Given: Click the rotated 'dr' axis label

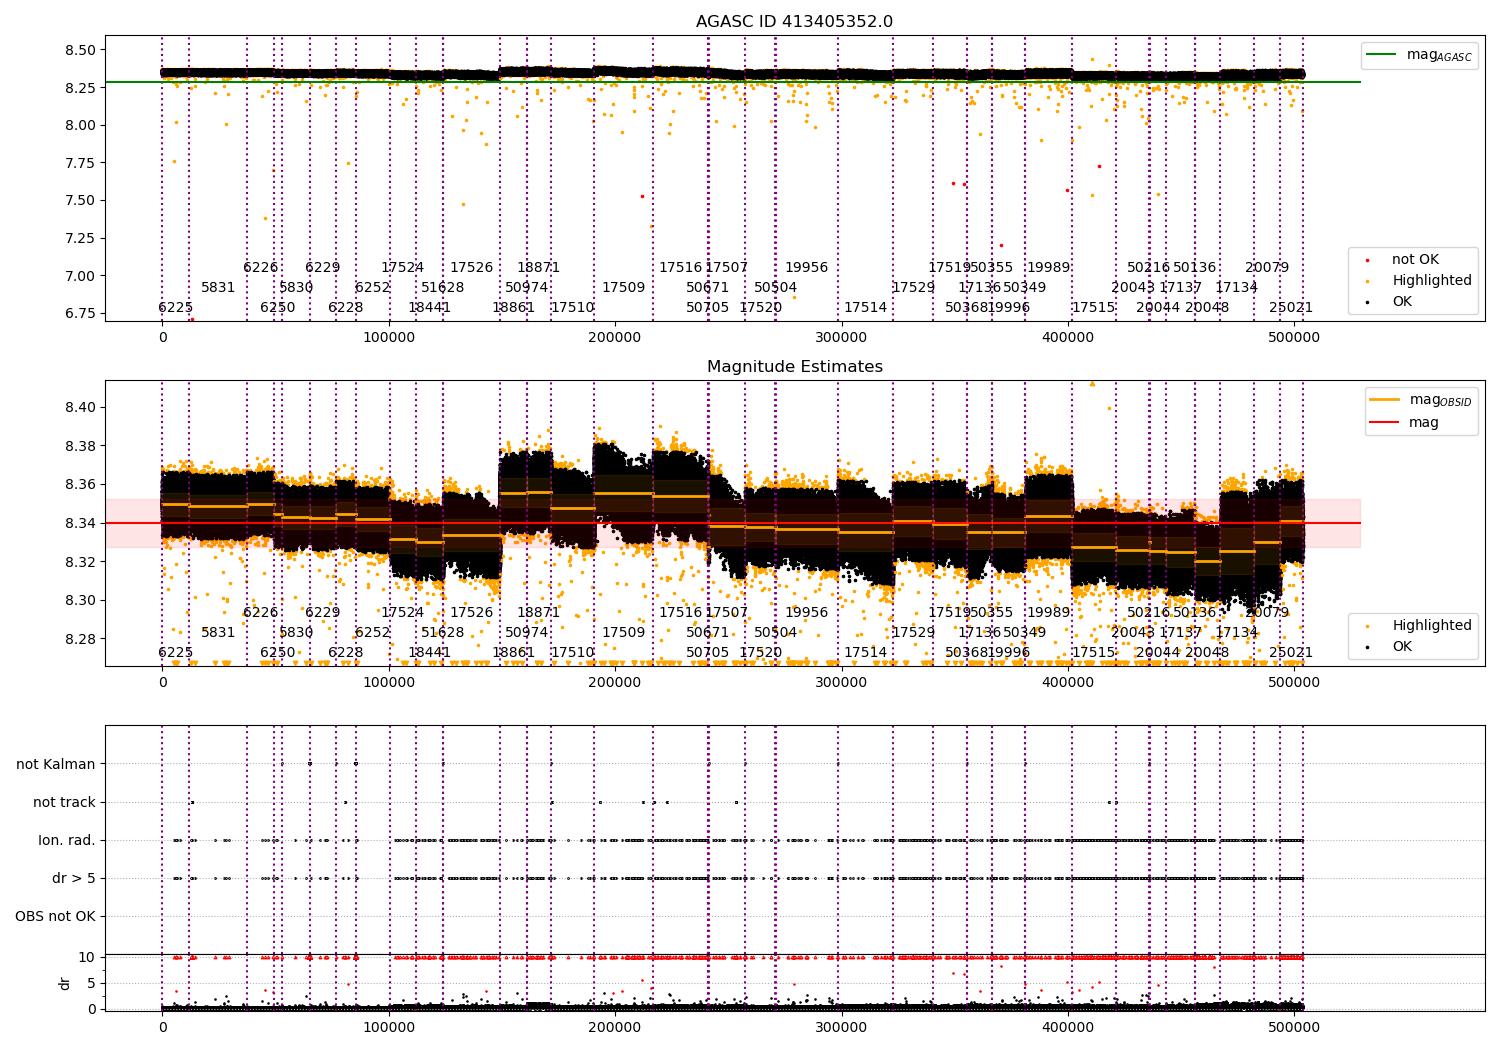Looking at the screenshot, I should [65, 983].
